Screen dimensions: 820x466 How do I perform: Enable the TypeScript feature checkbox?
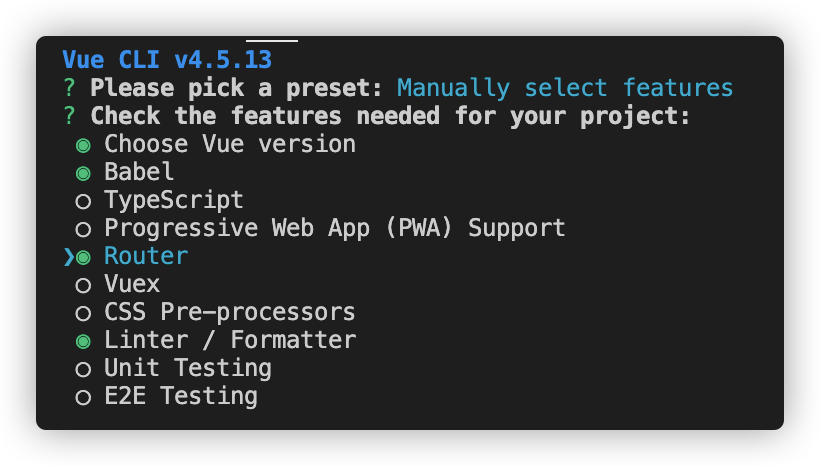pyautogui.click(x=83, y=201)
